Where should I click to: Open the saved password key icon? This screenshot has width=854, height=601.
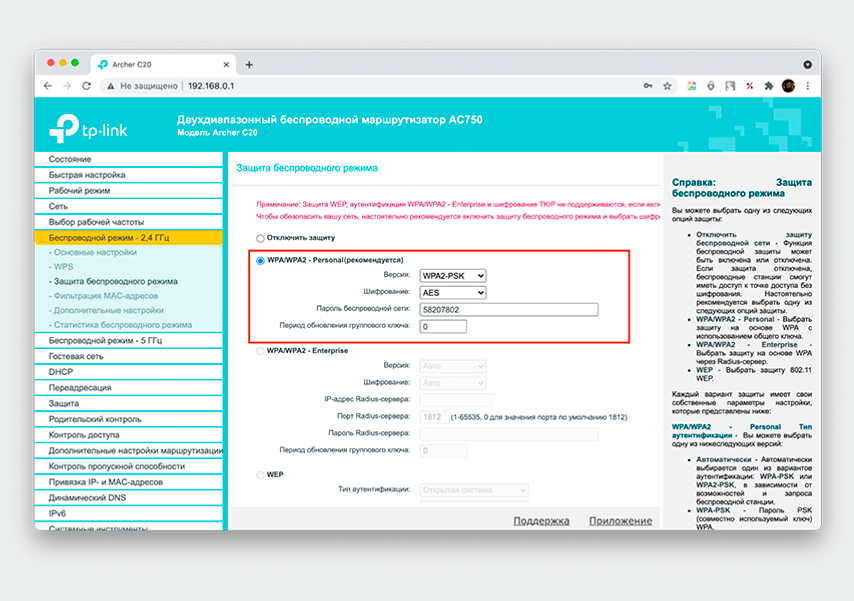(648, 86)
